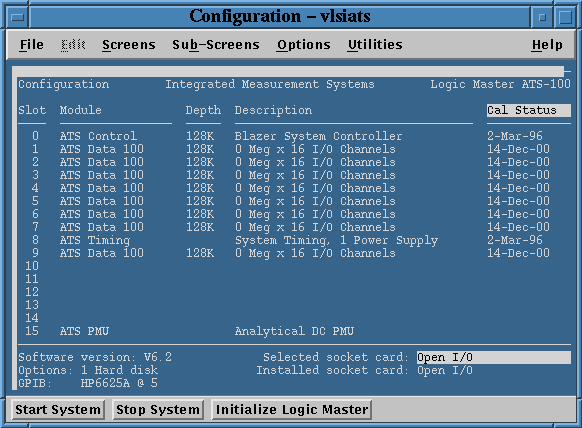Screen dimensions: 582x428
Task: Select ATS Data 100 in slot 6
Action: (x=102, y=214)
